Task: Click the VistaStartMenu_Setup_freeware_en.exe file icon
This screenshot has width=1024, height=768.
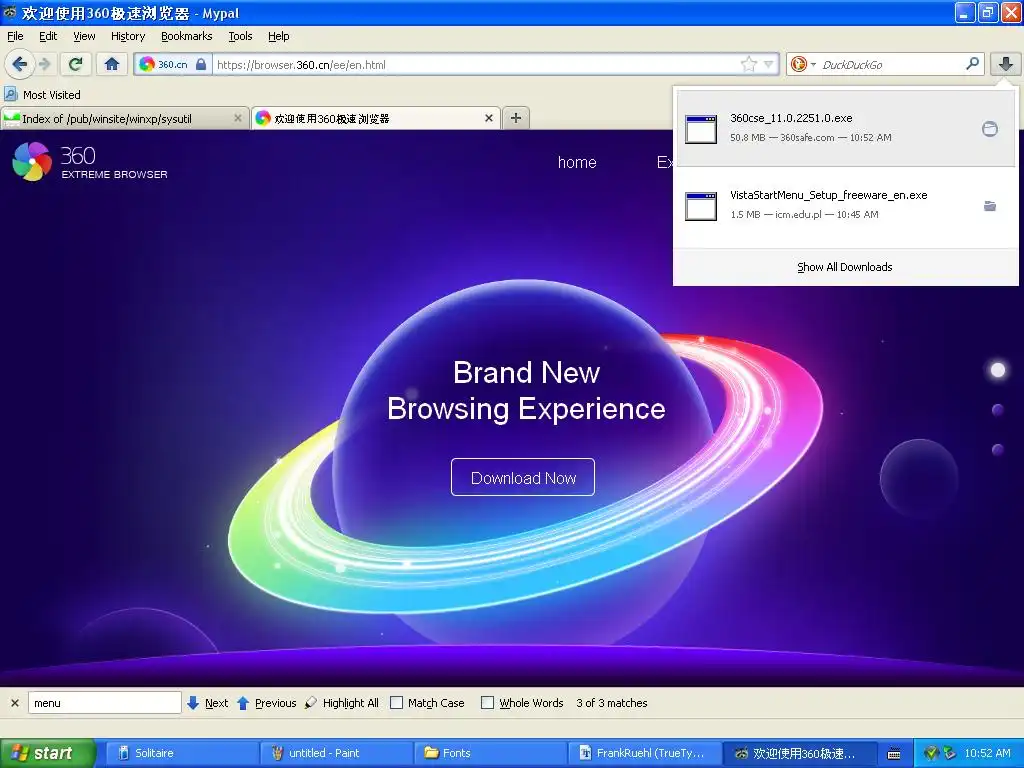Action: (701, 206)
